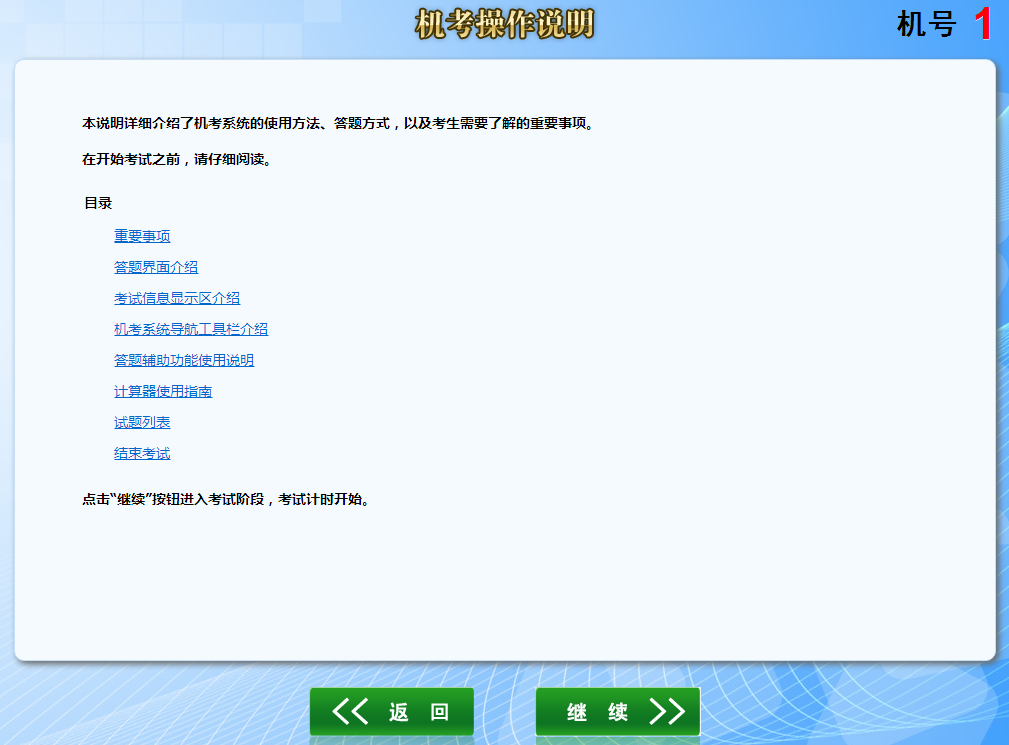
Task: Open the 机考系统导航工具栏介绍 link
Action: [191, 329]
